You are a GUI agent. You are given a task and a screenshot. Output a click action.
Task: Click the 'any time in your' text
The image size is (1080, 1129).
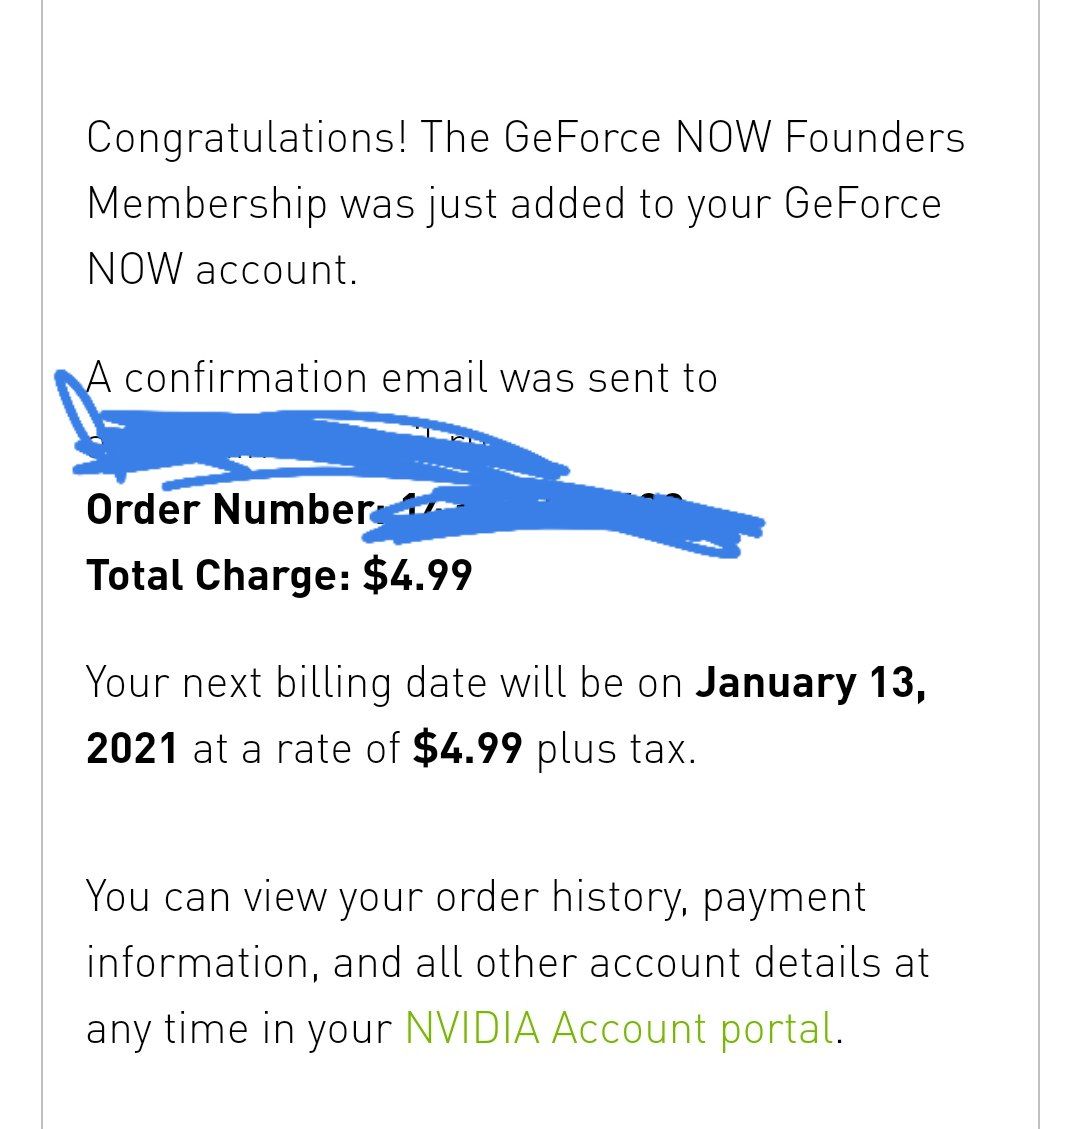click(x=239, y=1030)
